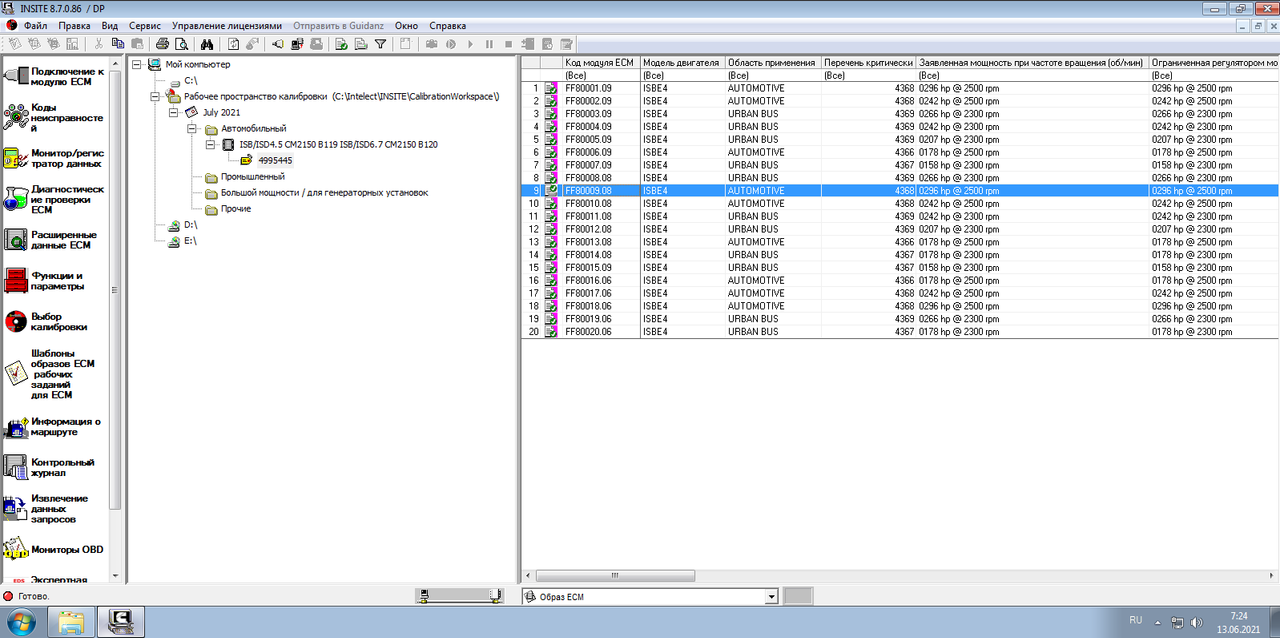1280x638 pixels.
Task: Open the Образ ECM dropdown at bottom
Action: coord(771,597)
